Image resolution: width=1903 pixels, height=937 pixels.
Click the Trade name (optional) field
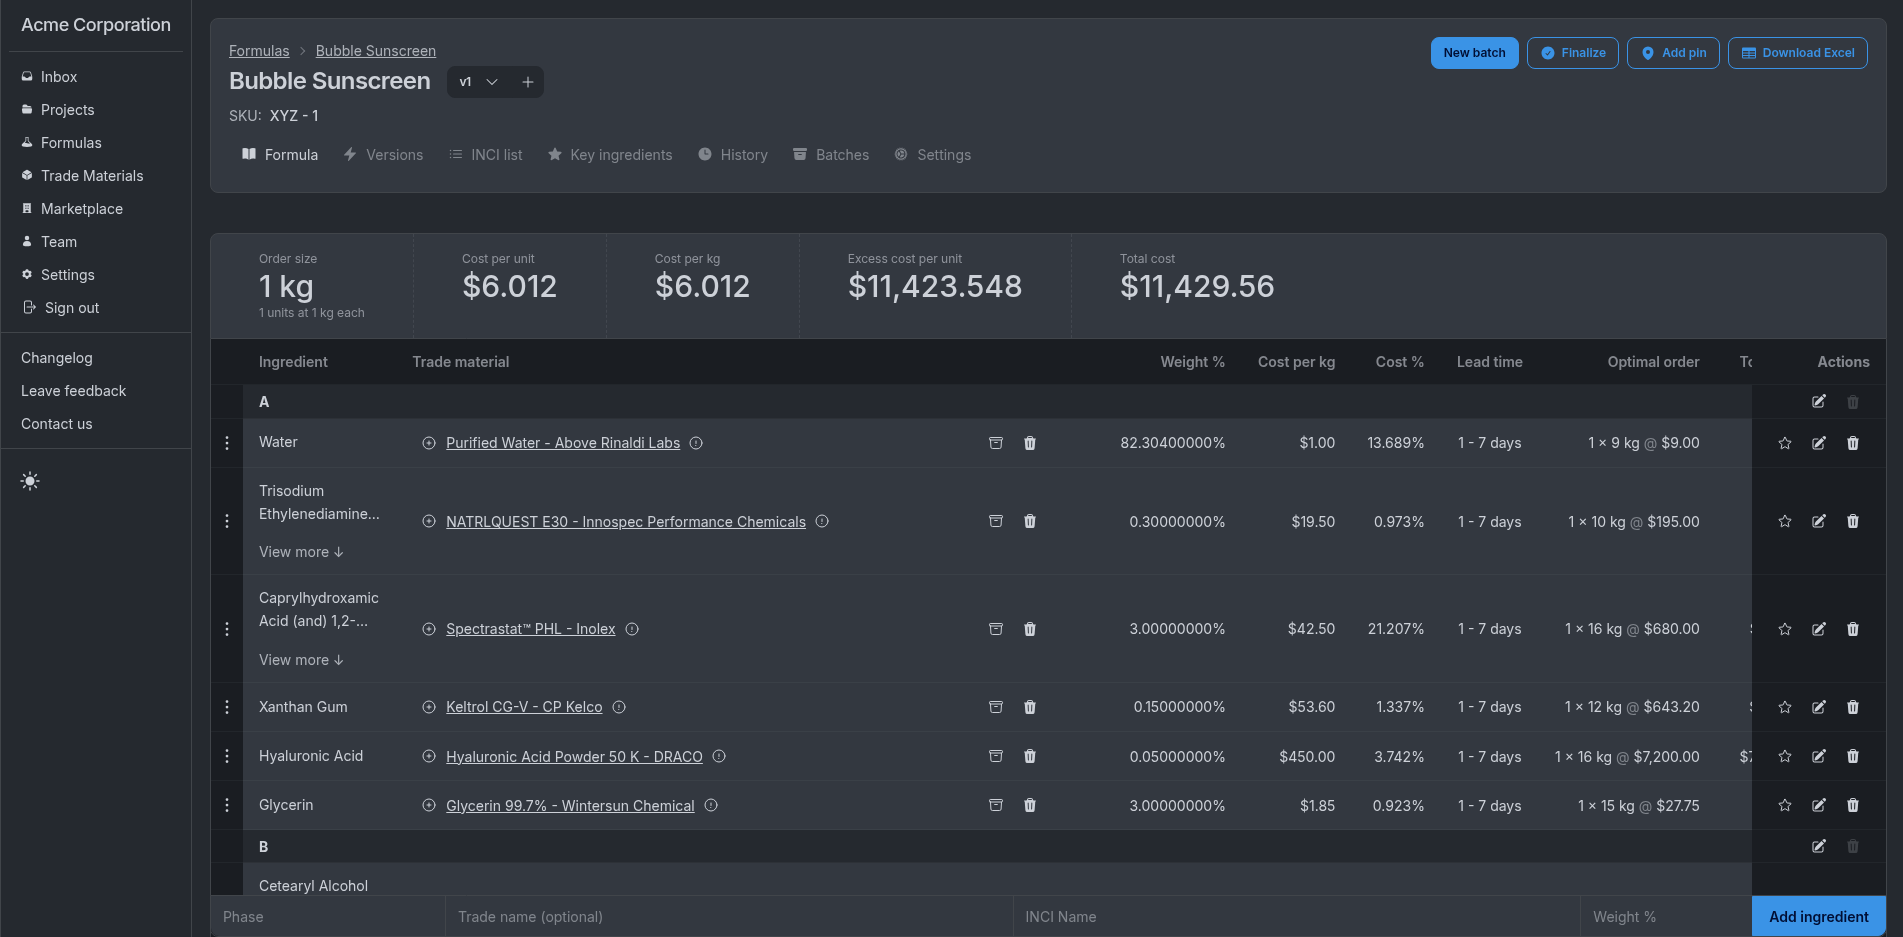[729, 917]
